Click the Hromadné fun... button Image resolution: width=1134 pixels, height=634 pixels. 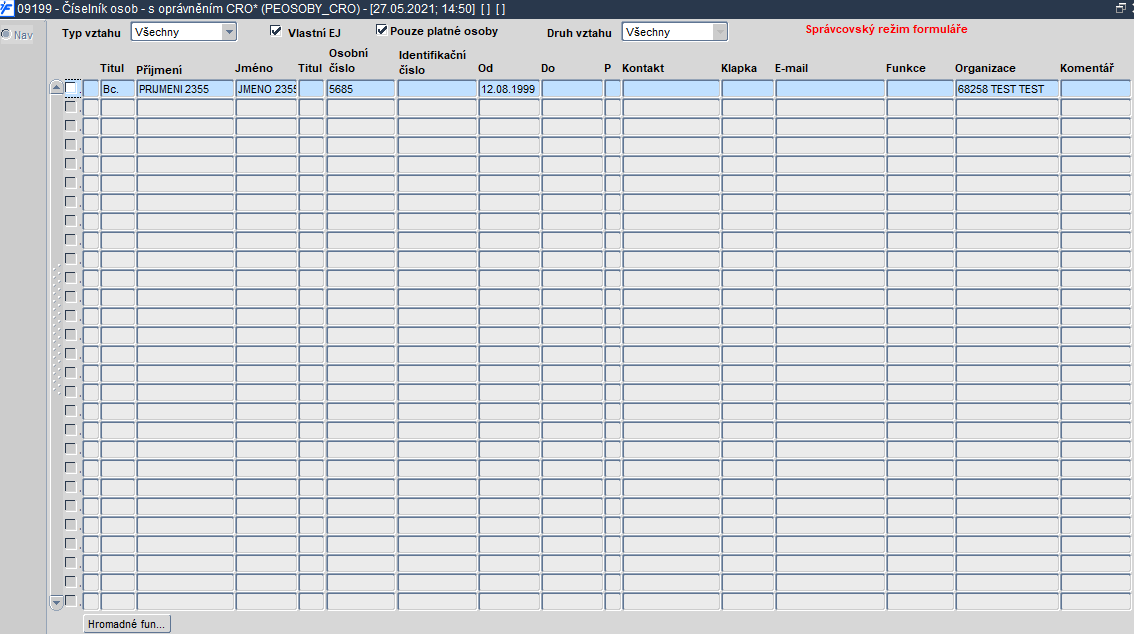(x=127, y=624)
